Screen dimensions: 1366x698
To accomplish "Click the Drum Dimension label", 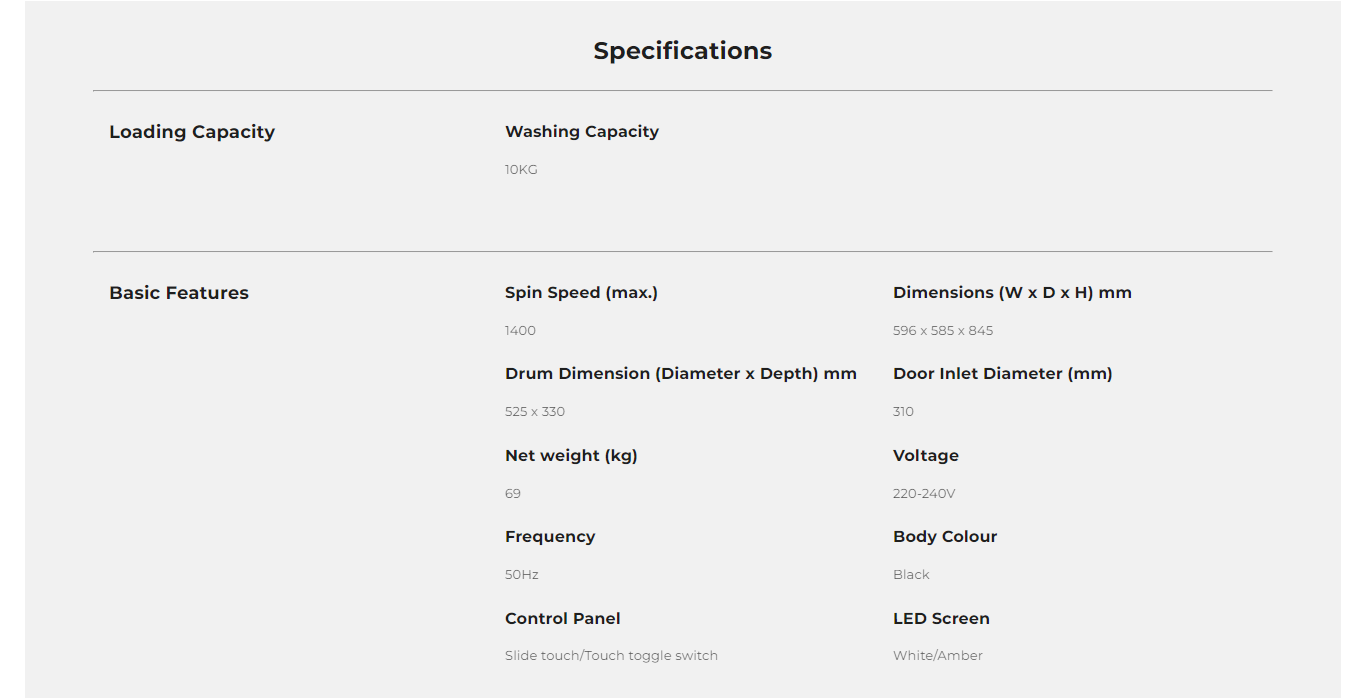I will (x=680, y=374).
